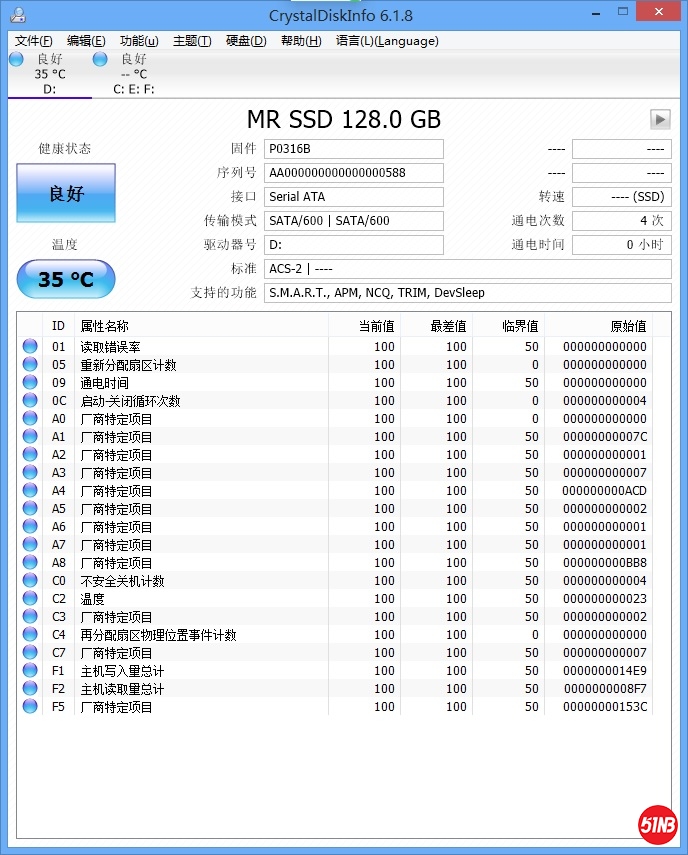Click the 原始值 column header
688x855 pixels.
(628, 326)
